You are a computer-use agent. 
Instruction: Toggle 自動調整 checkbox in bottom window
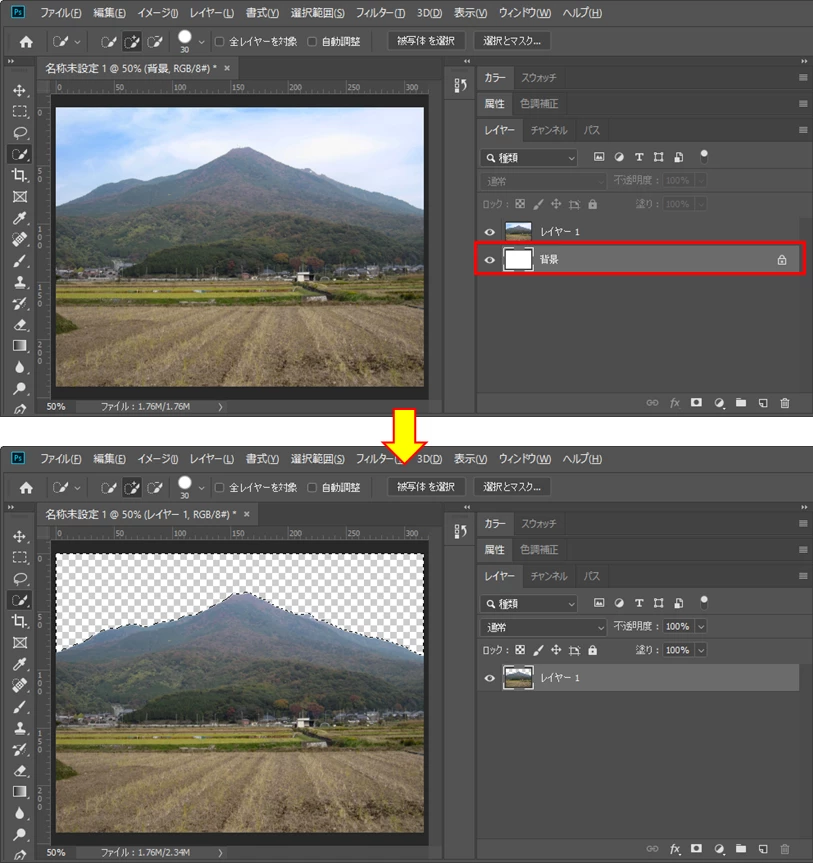(312, 488)
